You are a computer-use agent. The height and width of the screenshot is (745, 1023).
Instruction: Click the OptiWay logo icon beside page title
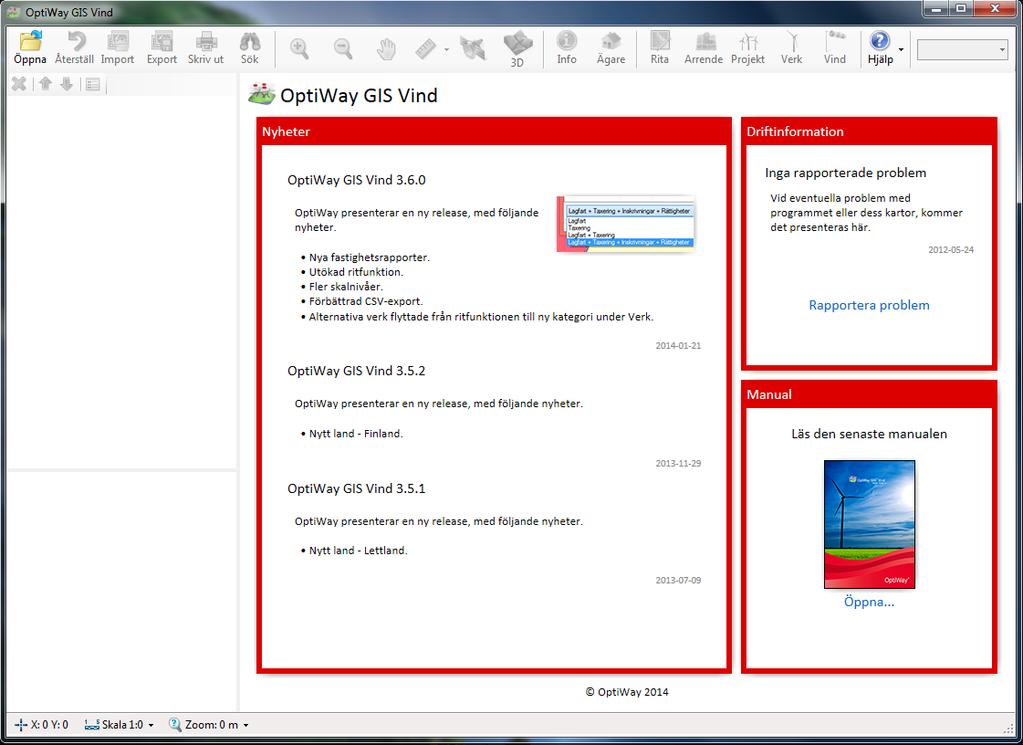pyautogui.click(x=262, y=95)
